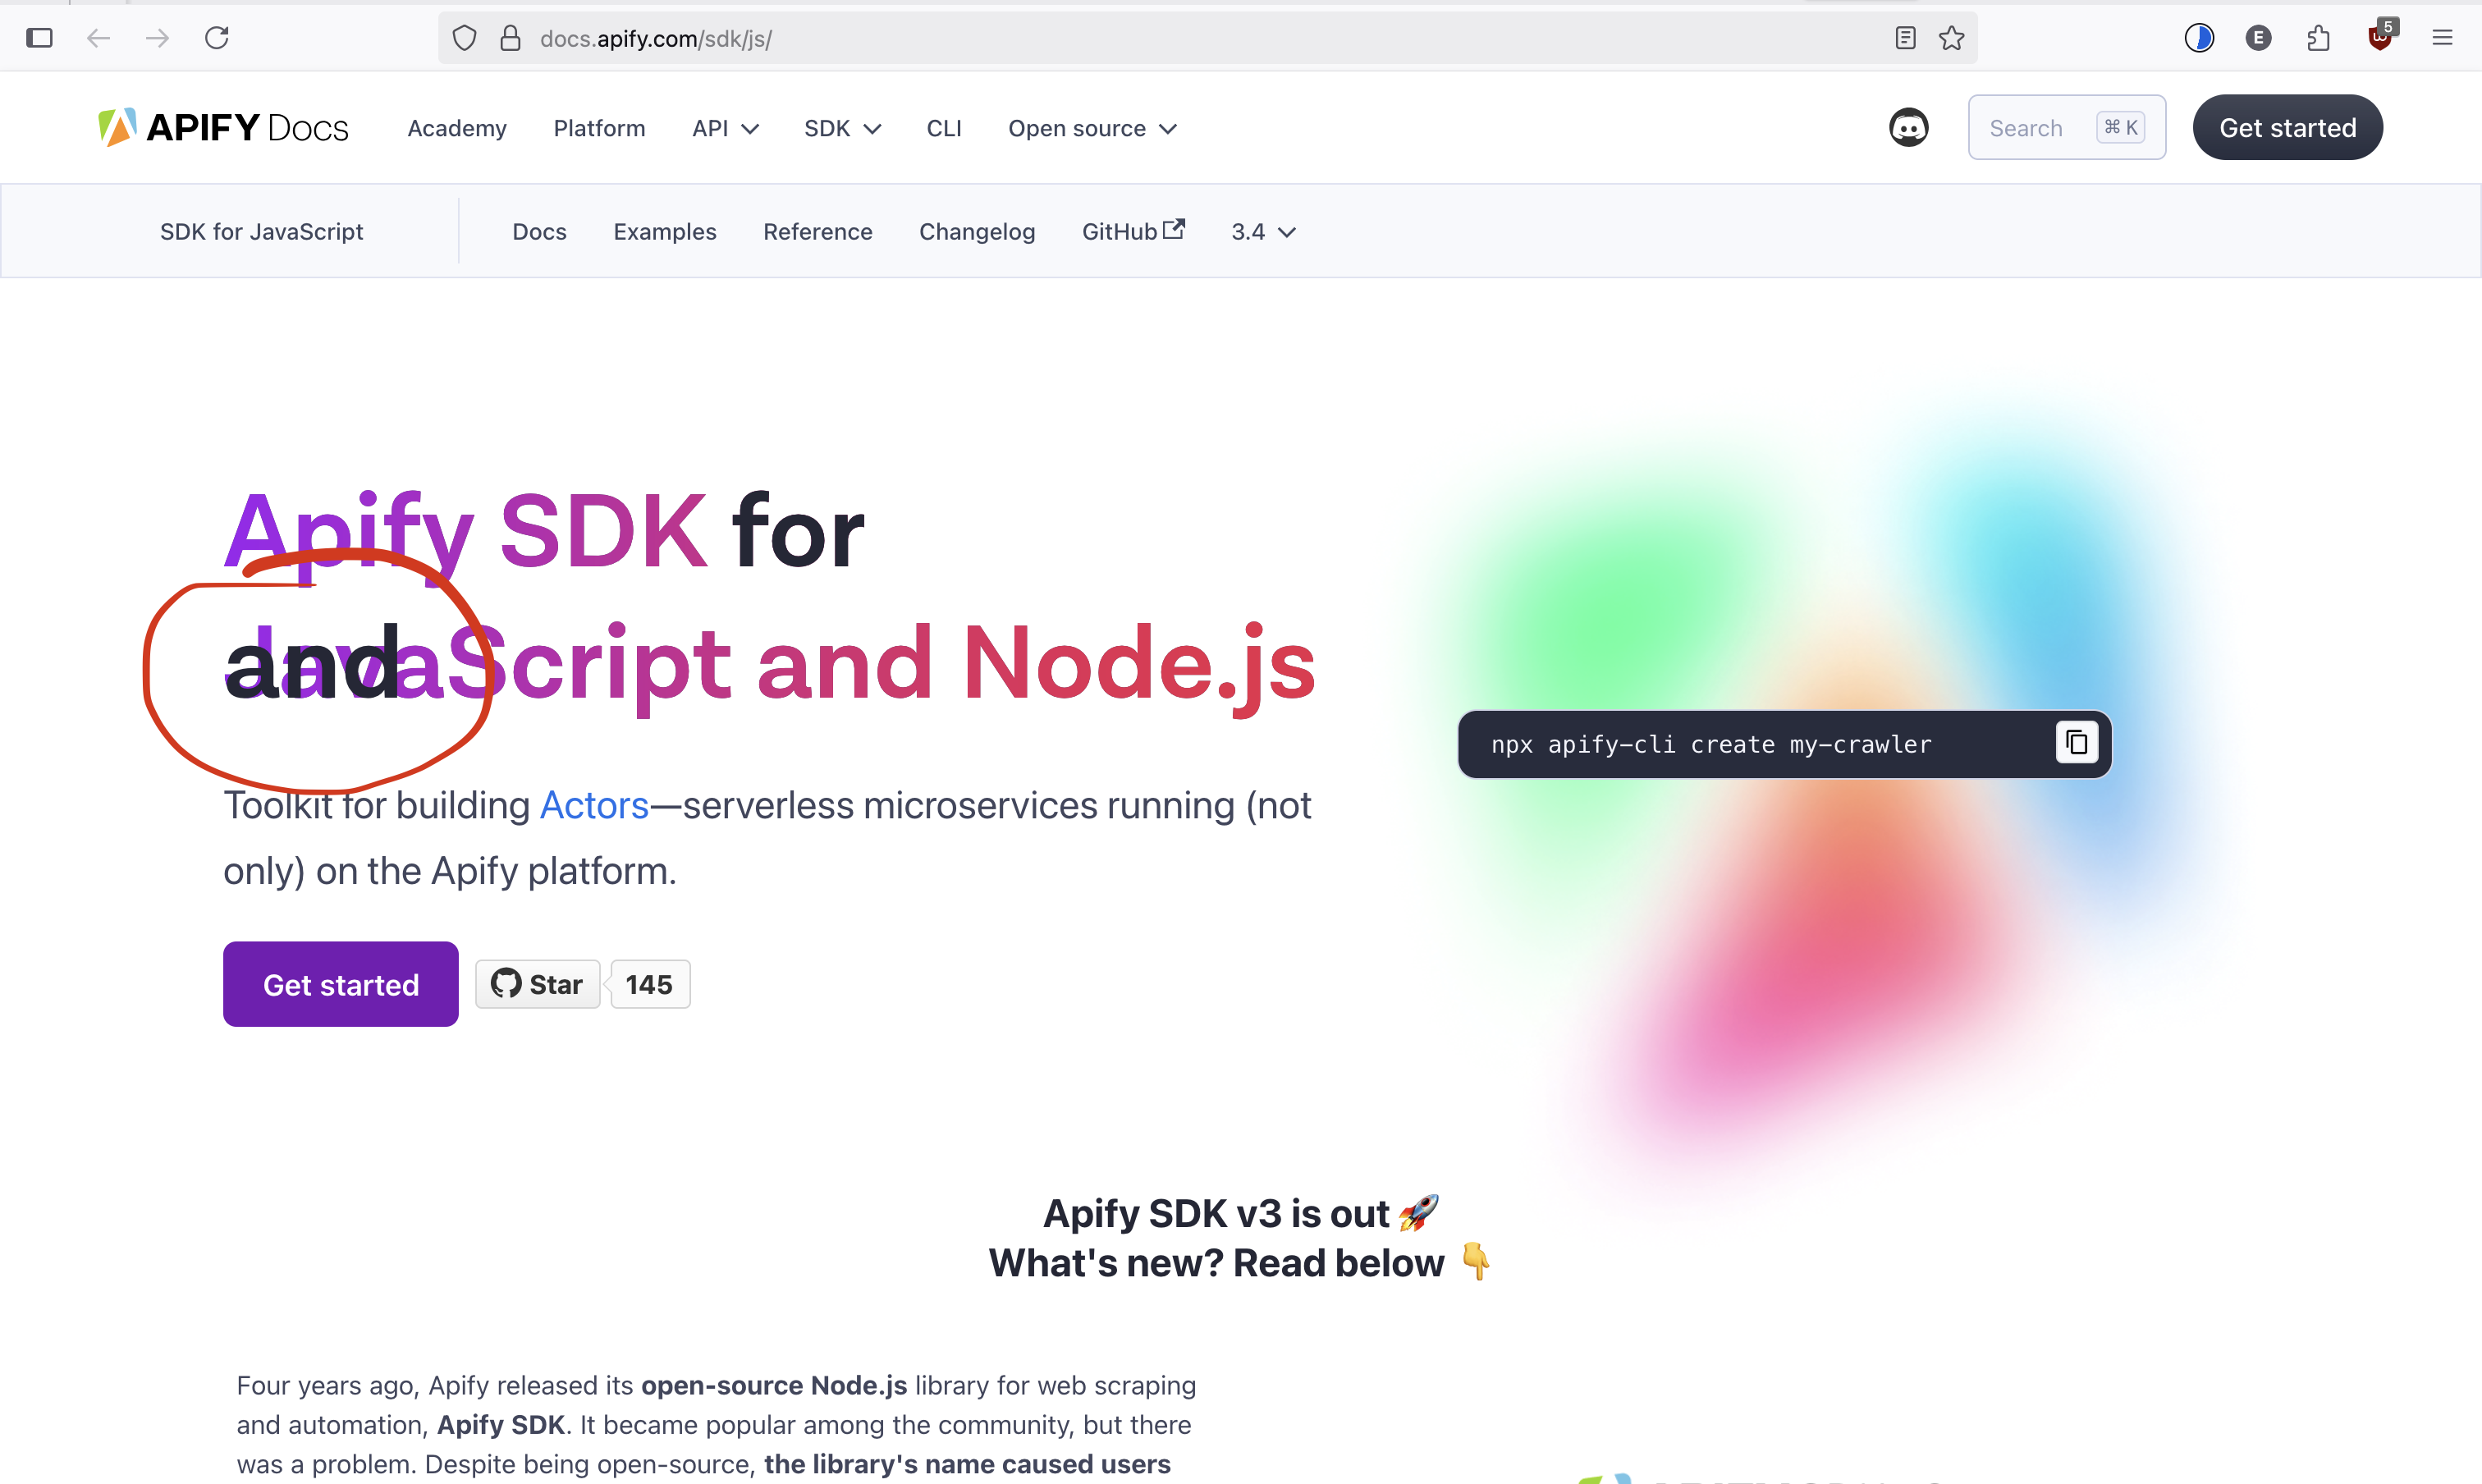The height and width of the screenshot is (1484, 2482).
Task: Click the SDK for JavaScript title link
Action: [x=261, y=232]
